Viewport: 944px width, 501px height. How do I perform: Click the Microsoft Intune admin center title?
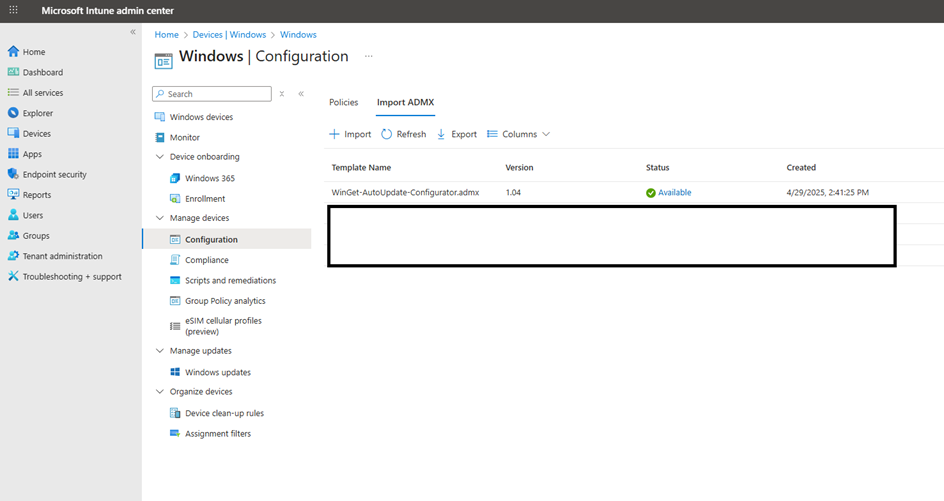coord(107,11)
